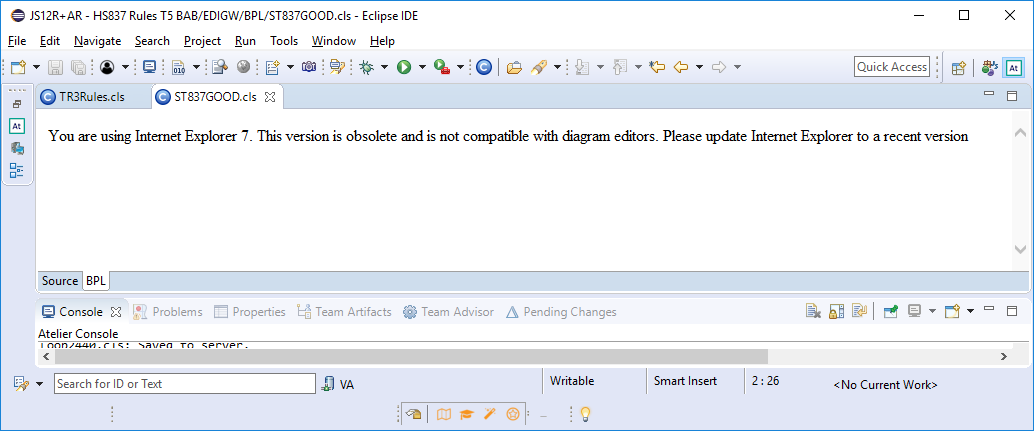Viewport: 1034px width, 431px height.
Task: Click inside Search for ID or Text field
Action: [x=185, y=384]
